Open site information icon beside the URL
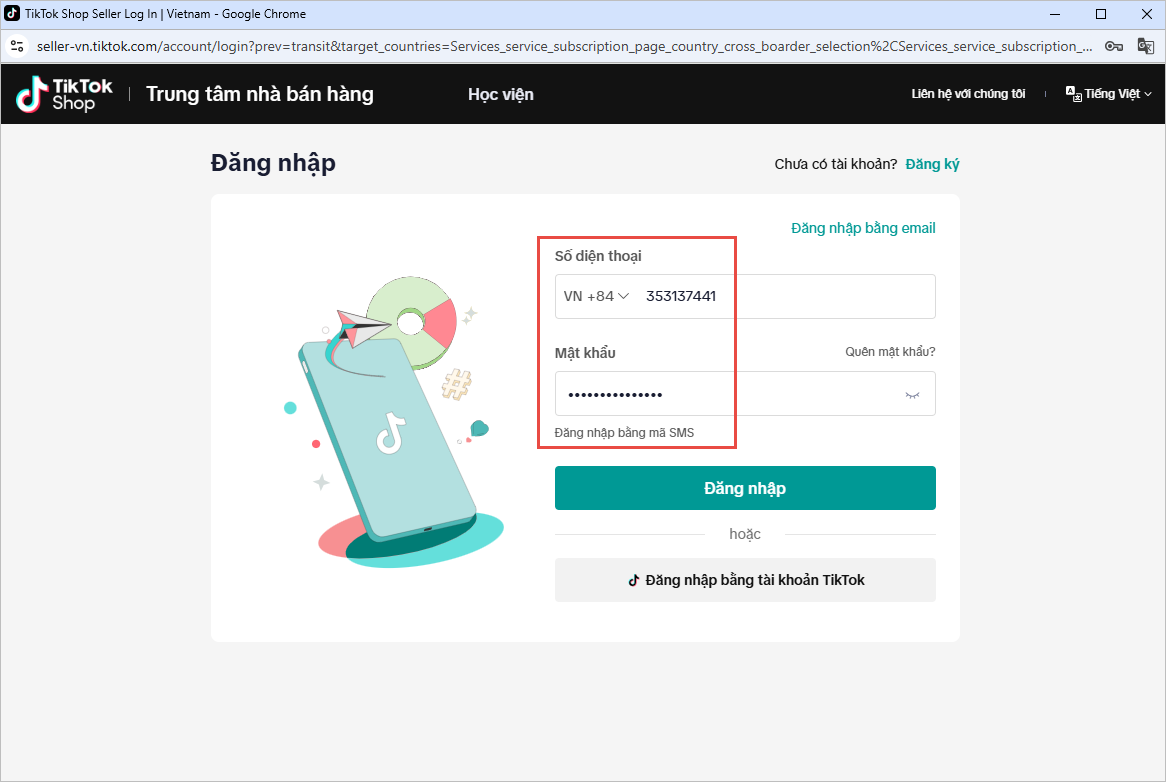The image size is (1166, 782). [x=17, y=46]
